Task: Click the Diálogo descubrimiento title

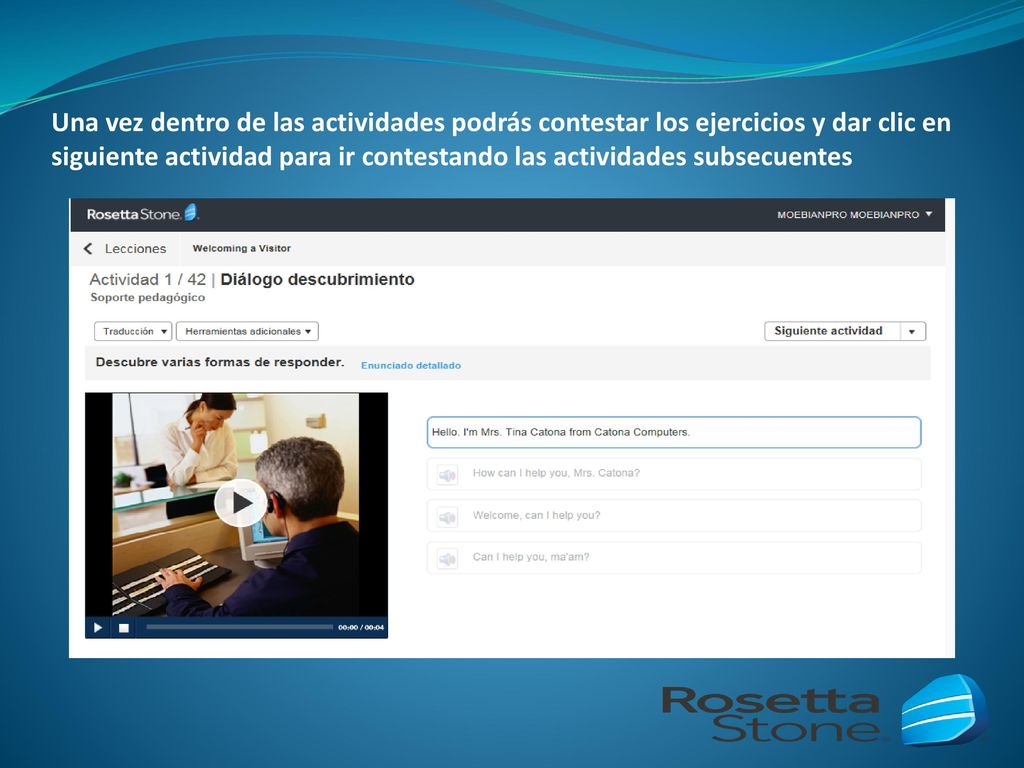Action: click(x=317, y=280)
